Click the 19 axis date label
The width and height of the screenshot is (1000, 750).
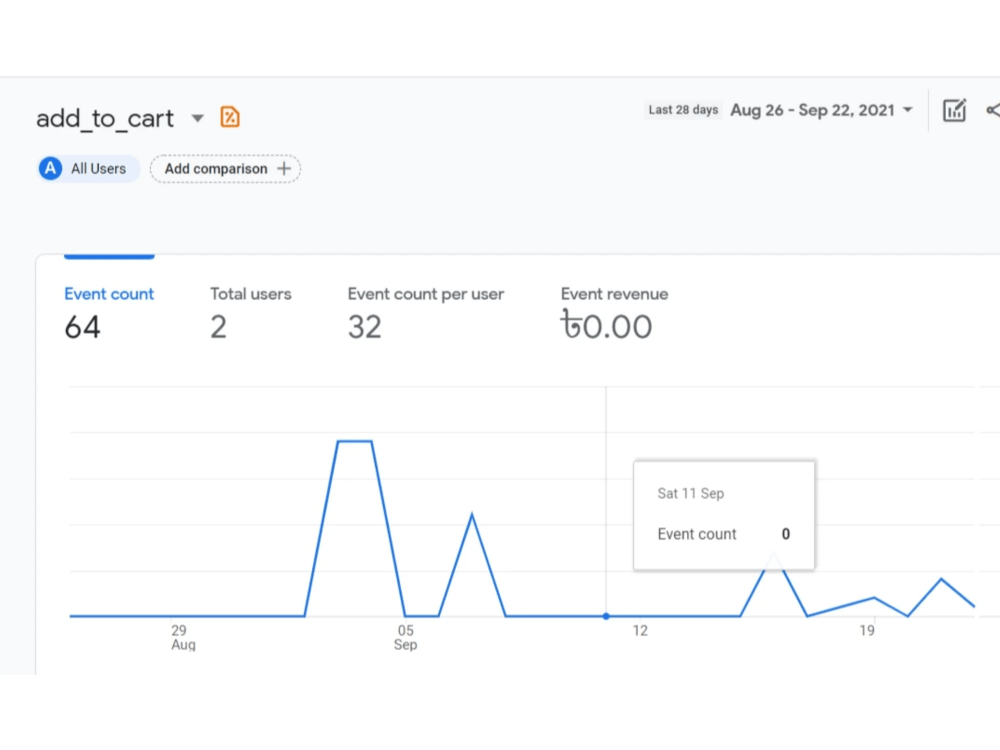coord(867,631)
